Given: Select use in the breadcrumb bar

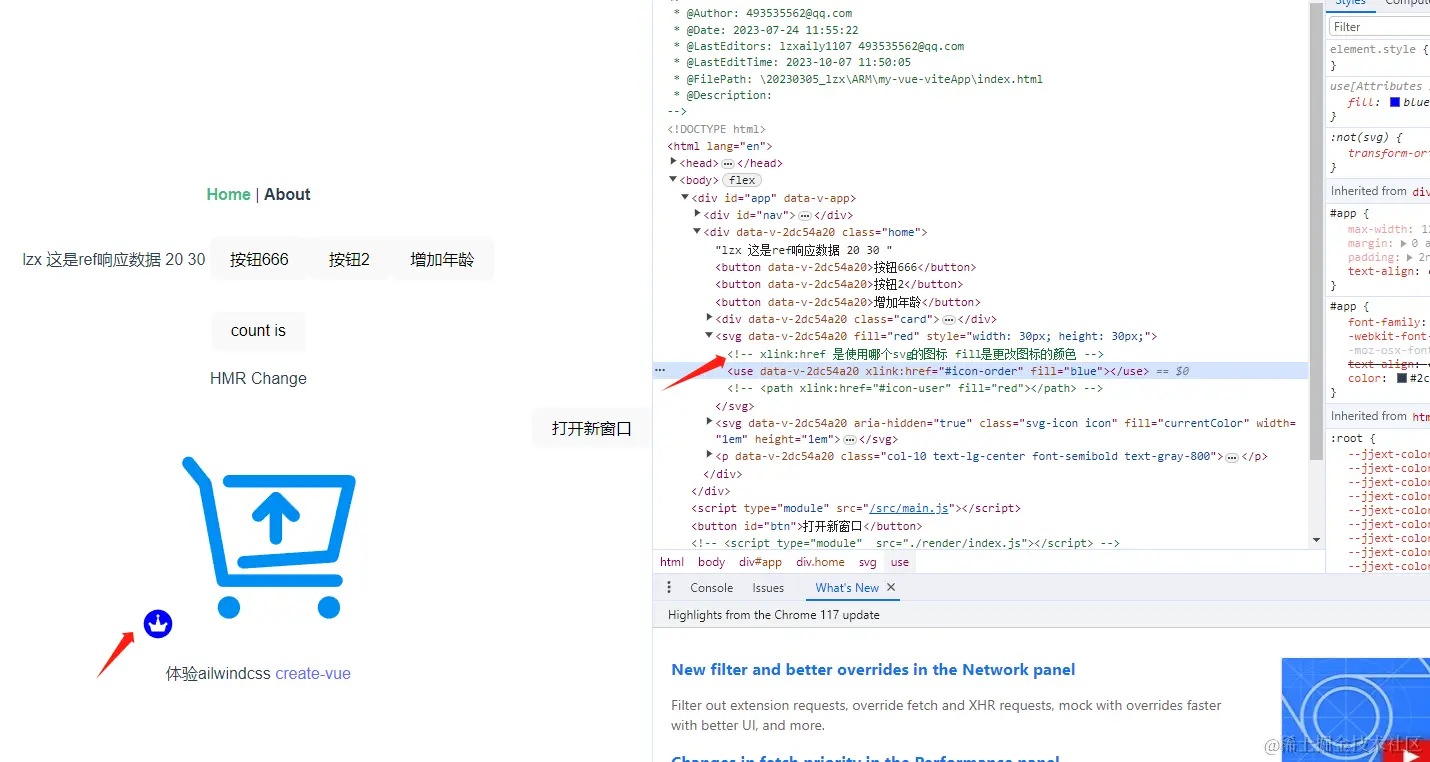Looking at the screenshot, I should [x=900, y=562].
